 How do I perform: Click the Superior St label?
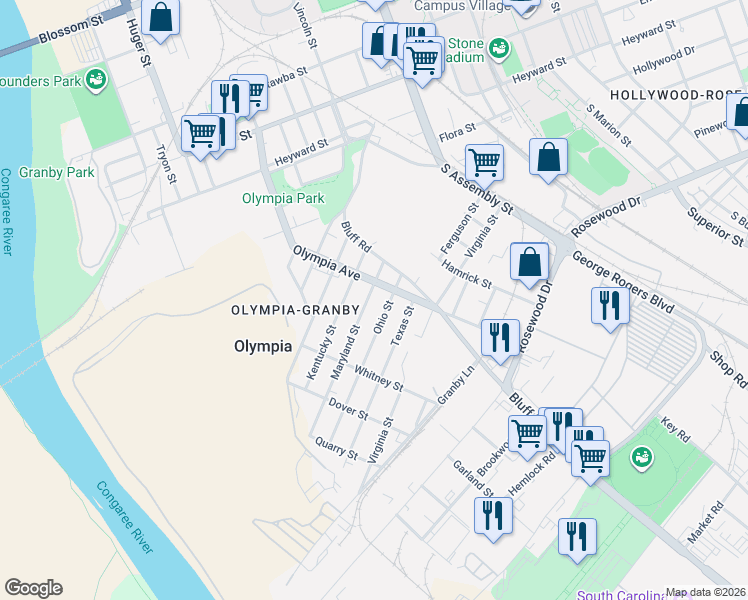[x=715, y=227]
